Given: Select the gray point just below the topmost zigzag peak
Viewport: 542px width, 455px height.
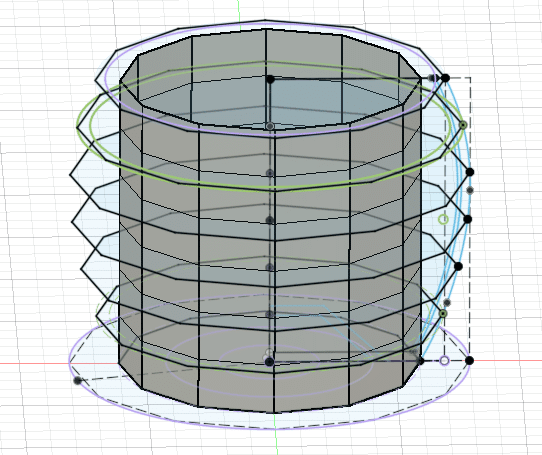Looking at the screenshot, I should [469, 190].
